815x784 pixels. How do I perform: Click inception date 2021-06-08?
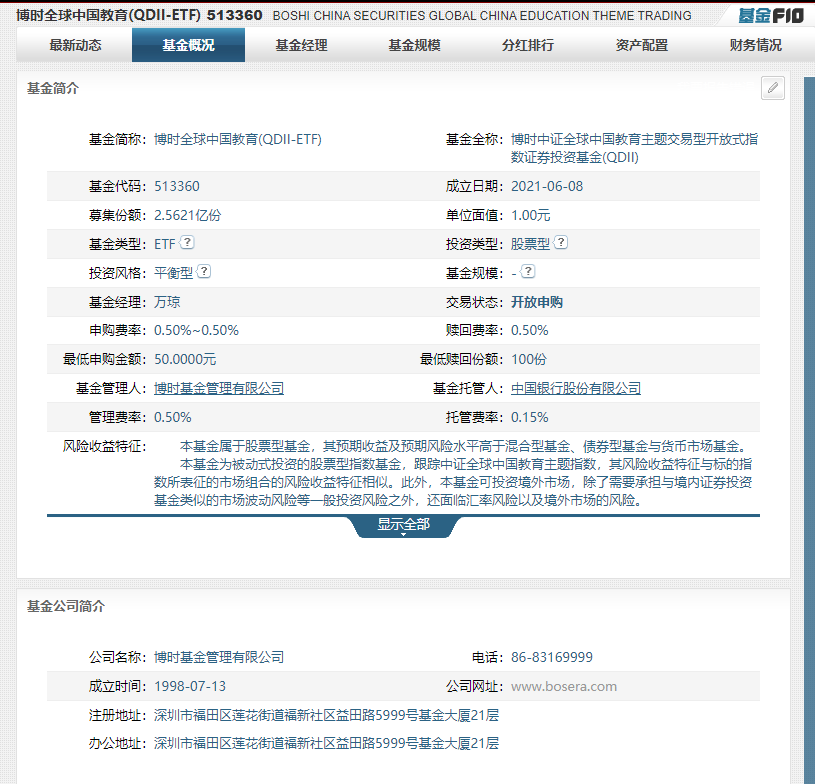pyautogui.click(x=547, y=186)
